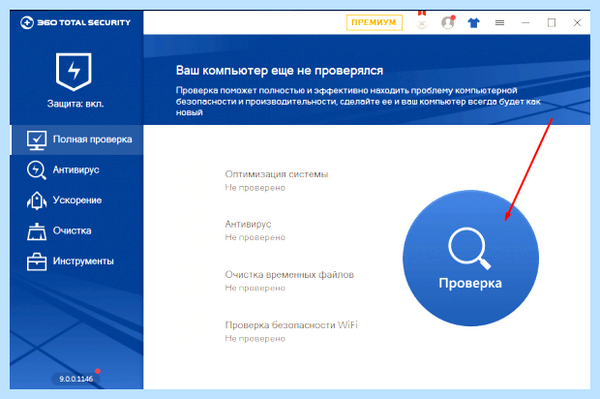Click the 360 Total Security logo
The image size is (600, 399).
pos(75,23)
